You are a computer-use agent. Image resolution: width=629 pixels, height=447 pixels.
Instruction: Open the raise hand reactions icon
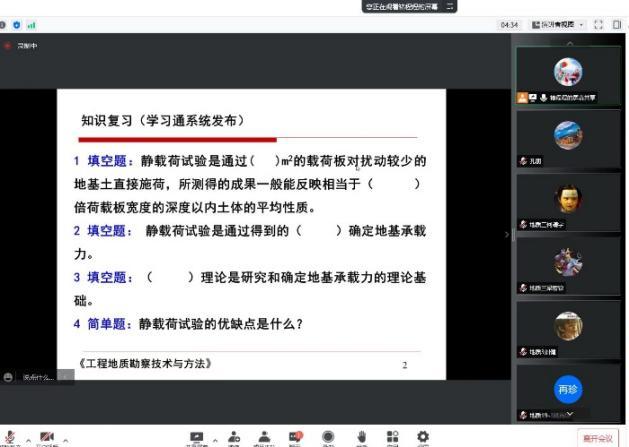pyautogui.click(x=361, y=436)
